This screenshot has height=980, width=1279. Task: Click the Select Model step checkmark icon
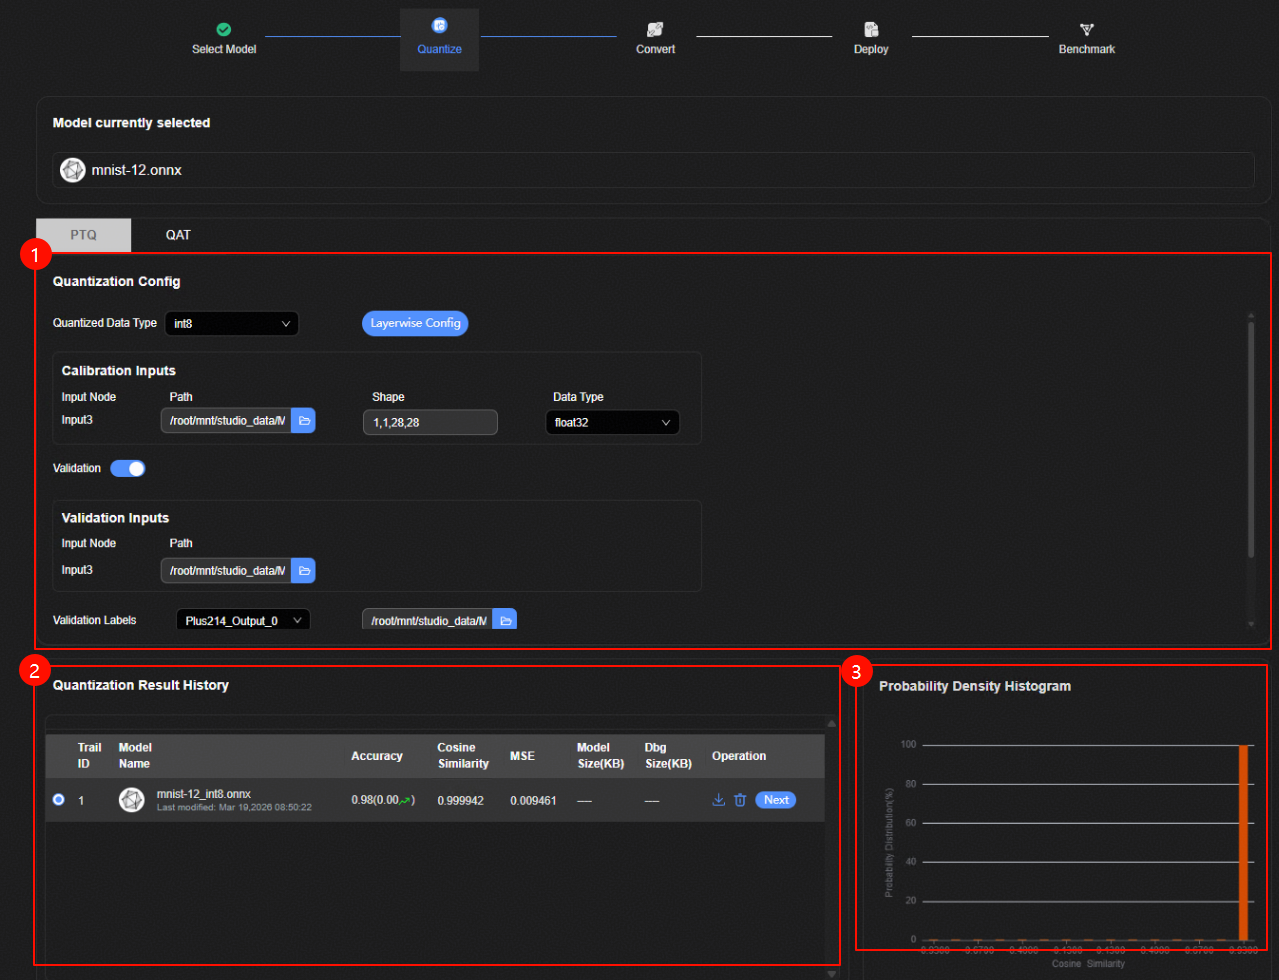224,30
